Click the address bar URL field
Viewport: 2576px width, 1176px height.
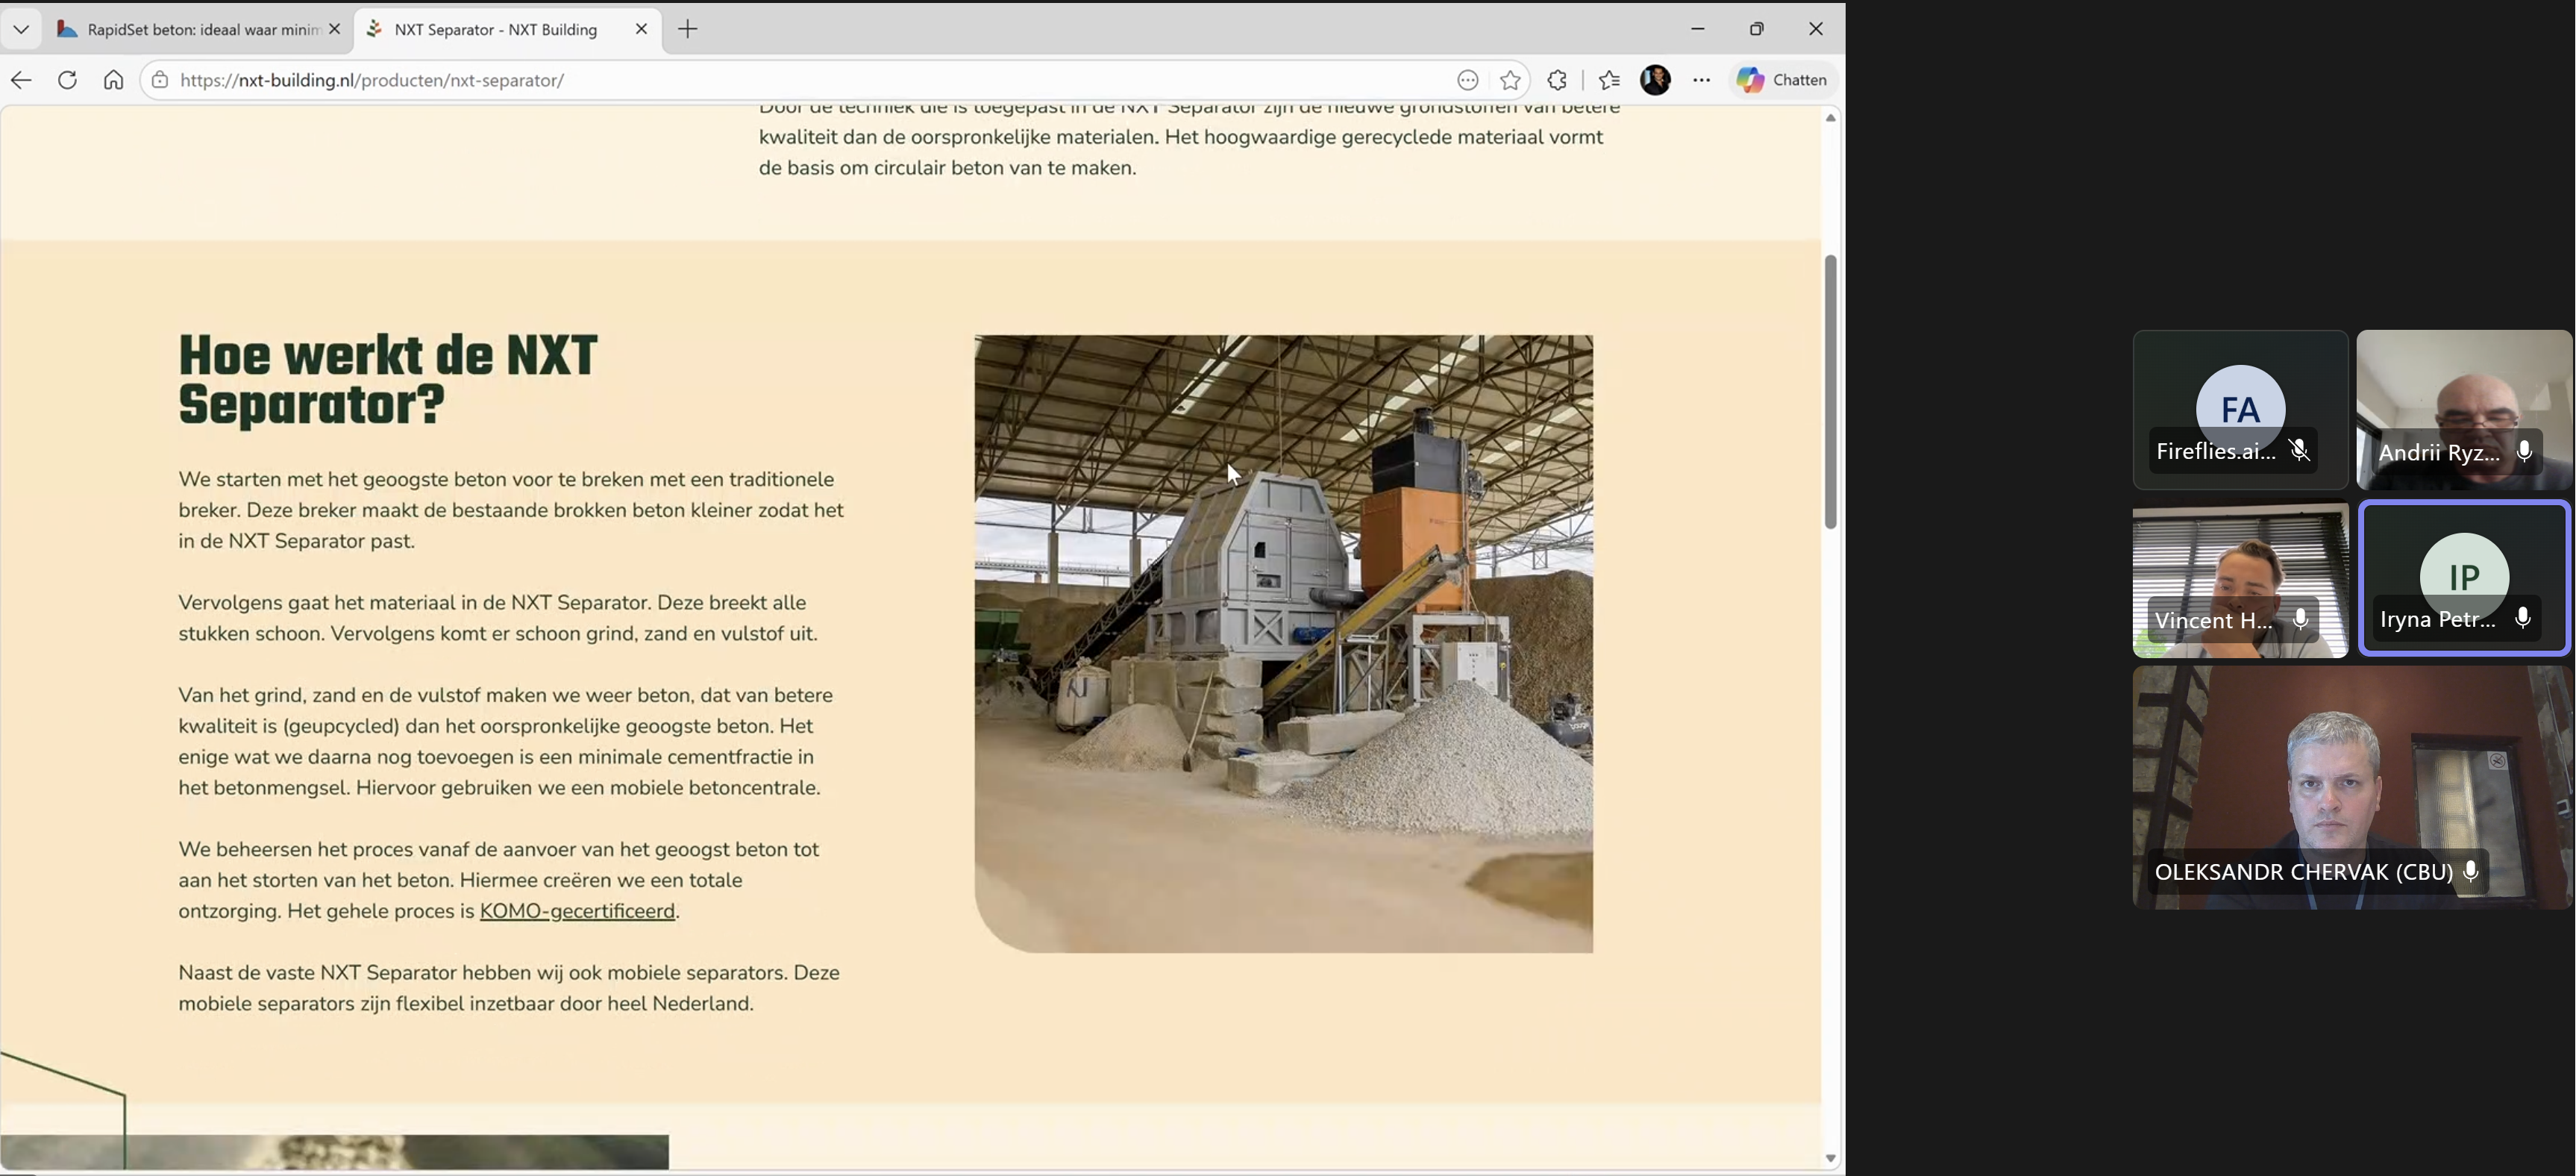click(x=800, y=80)
